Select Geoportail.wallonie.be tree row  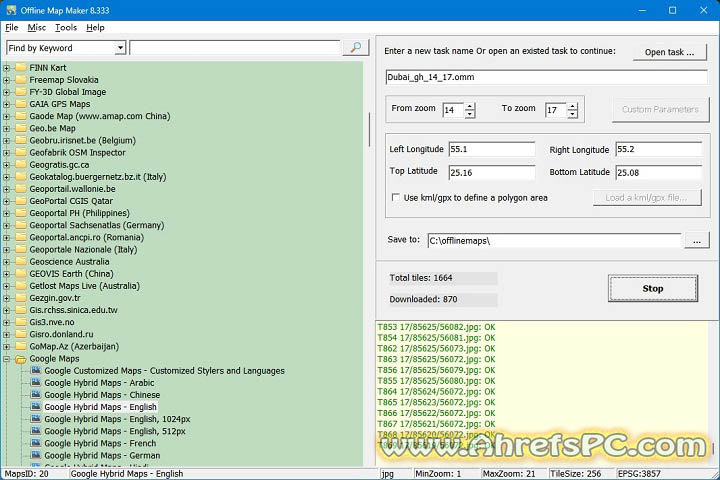[72, 189]
